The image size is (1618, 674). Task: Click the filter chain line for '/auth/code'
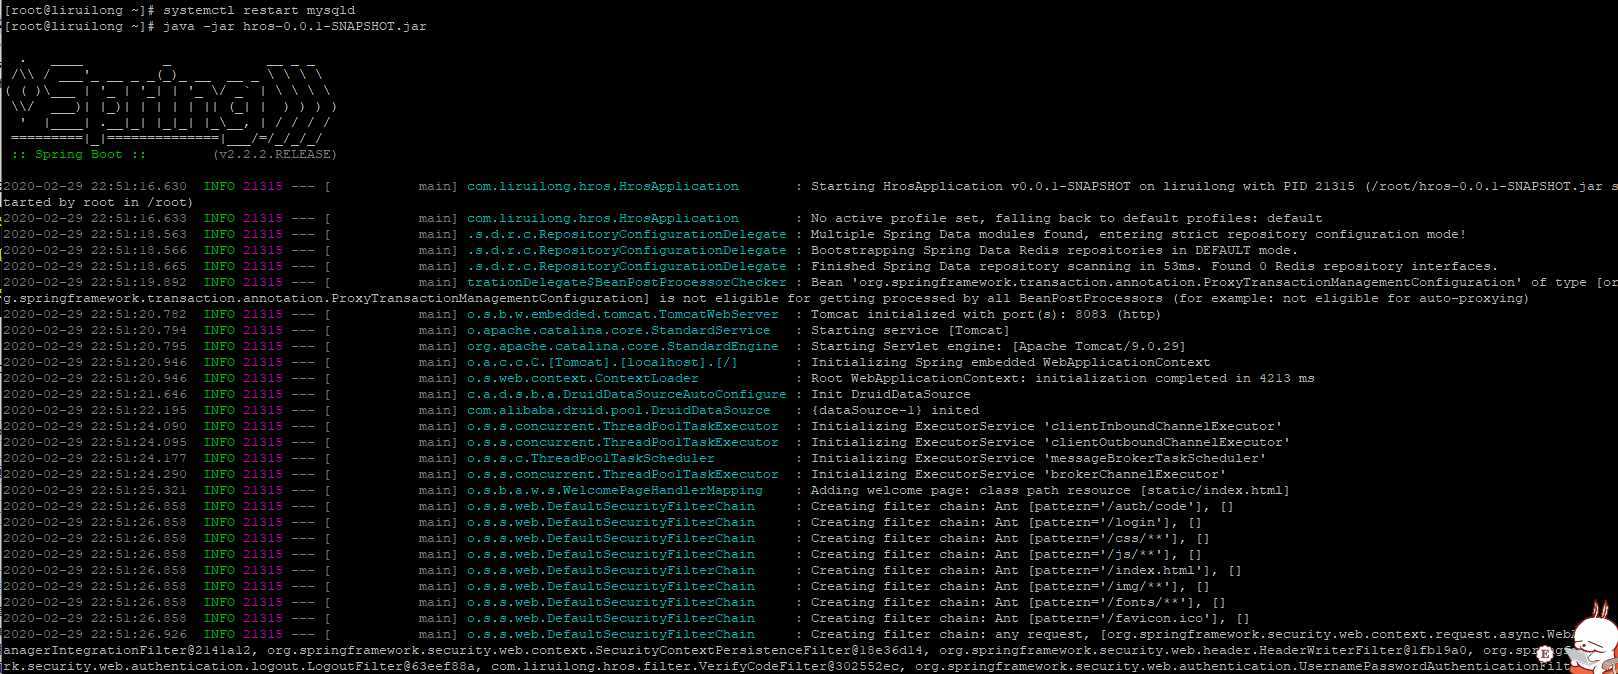point(1022,506)
